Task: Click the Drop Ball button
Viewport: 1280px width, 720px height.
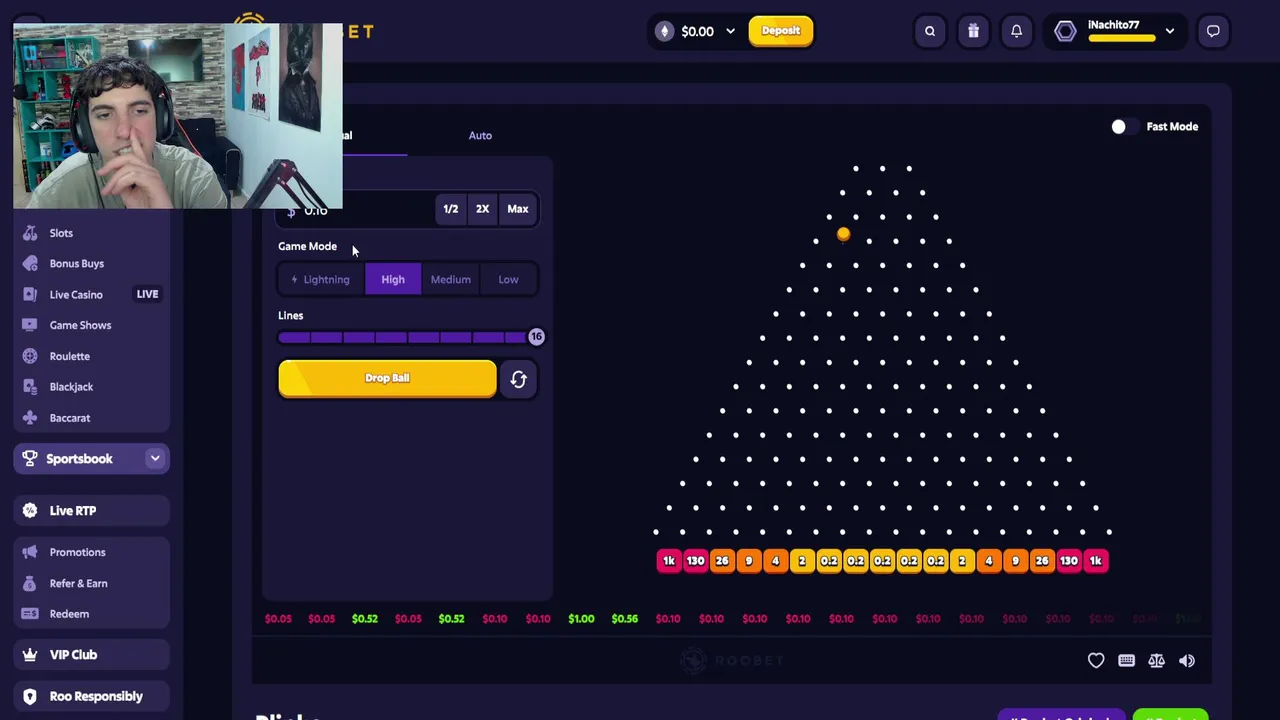Action: coord(387,379)
